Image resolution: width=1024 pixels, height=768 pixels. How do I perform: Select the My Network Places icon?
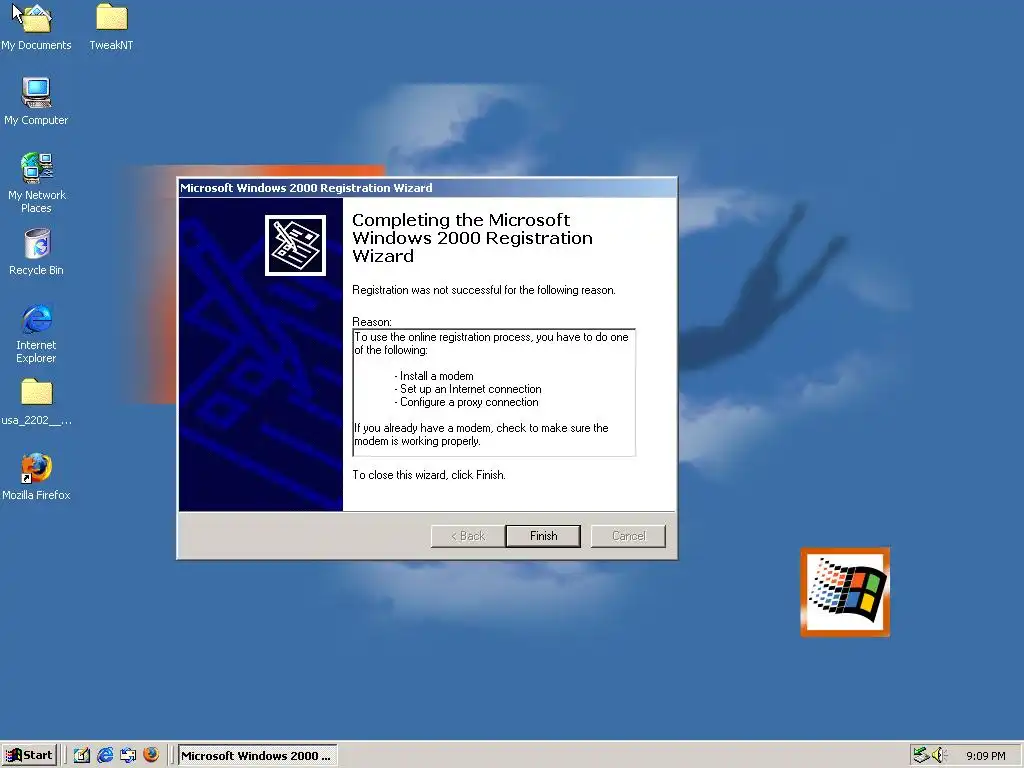(36, 183)
